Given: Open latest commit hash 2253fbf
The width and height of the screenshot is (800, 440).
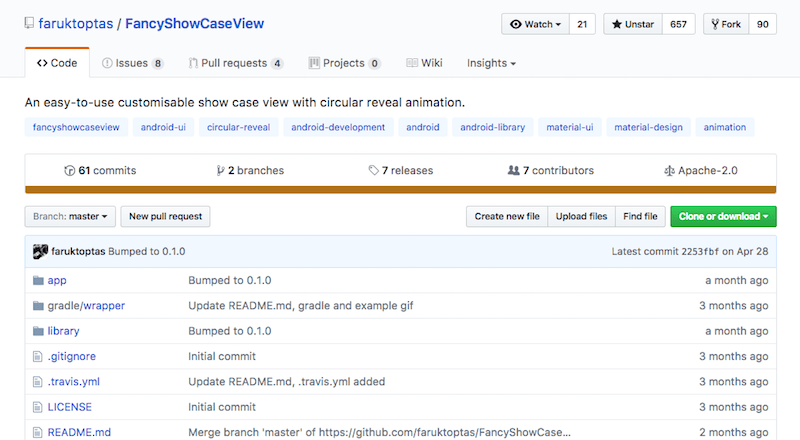Looking at the screenshot, I should tap(700, 251).
